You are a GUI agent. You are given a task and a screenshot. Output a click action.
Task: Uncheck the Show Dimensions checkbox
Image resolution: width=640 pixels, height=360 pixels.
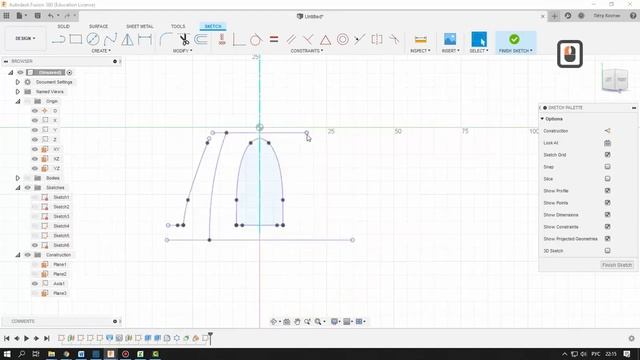607,215
